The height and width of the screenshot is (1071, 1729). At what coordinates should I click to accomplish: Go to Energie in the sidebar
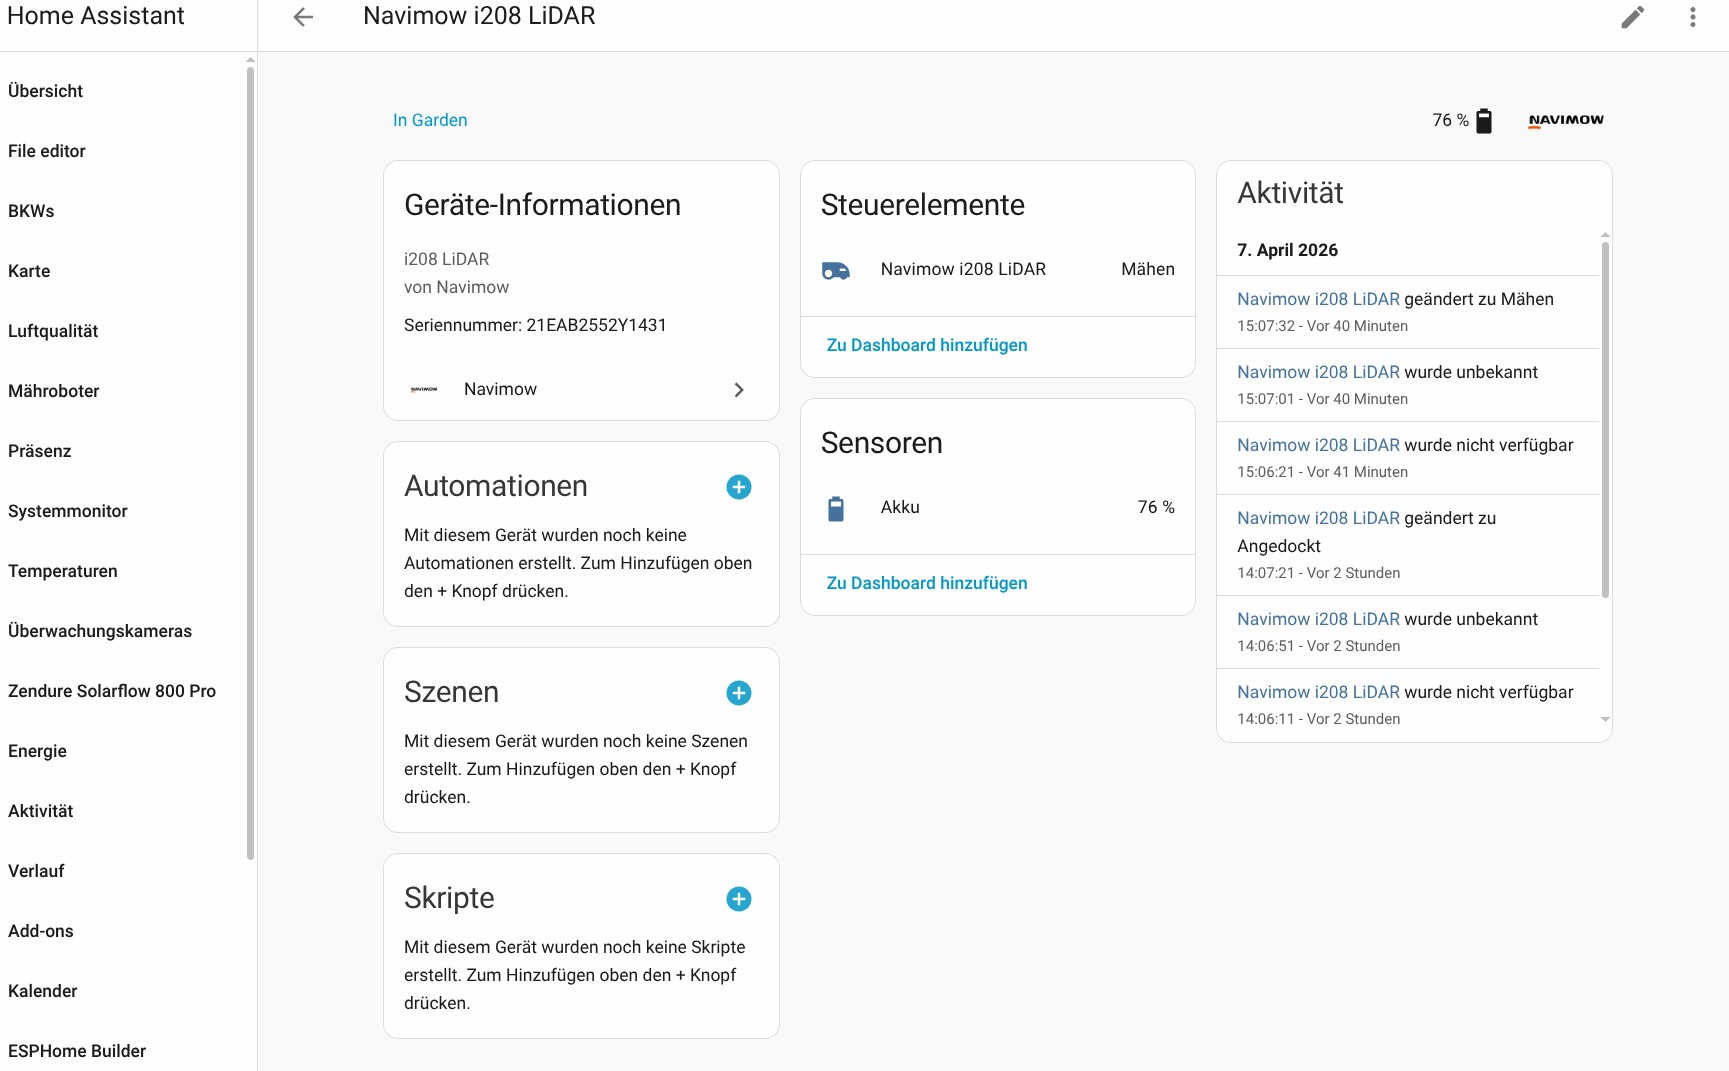click(x=38, y=751)
